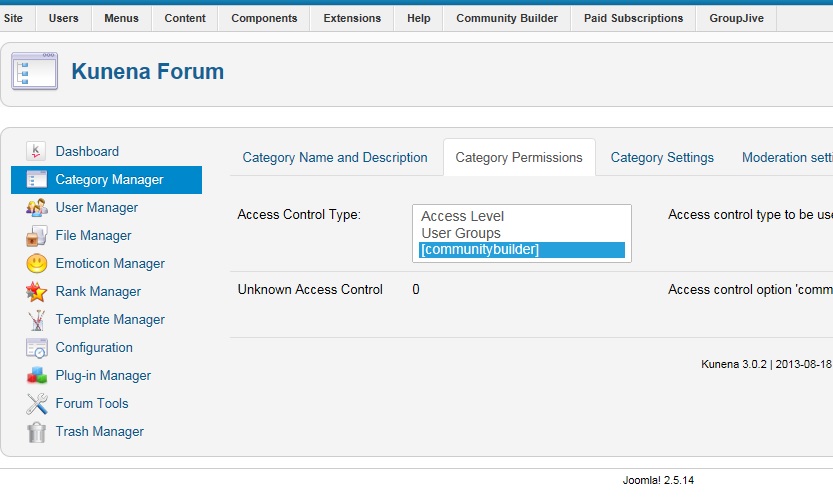Click the User Manager people icon
833x498 pixels.
[x=36, y=207]
